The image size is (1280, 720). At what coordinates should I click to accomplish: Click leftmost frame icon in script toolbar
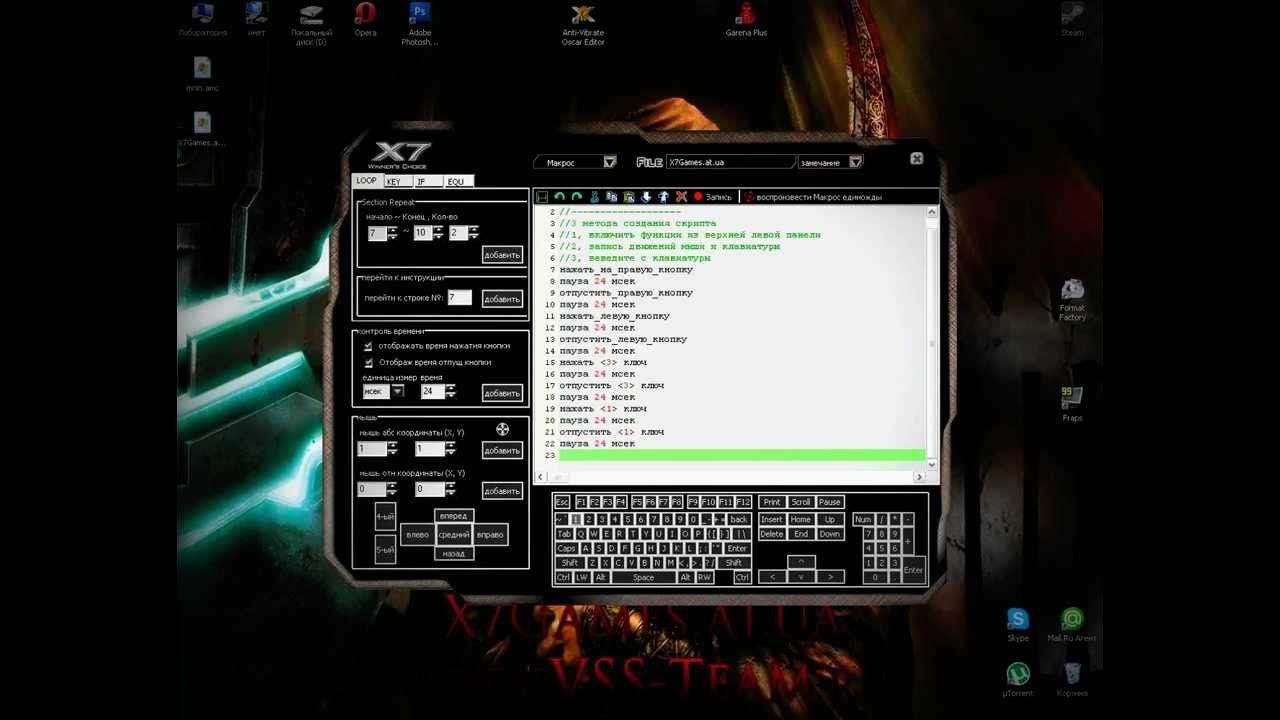[542, 197]
